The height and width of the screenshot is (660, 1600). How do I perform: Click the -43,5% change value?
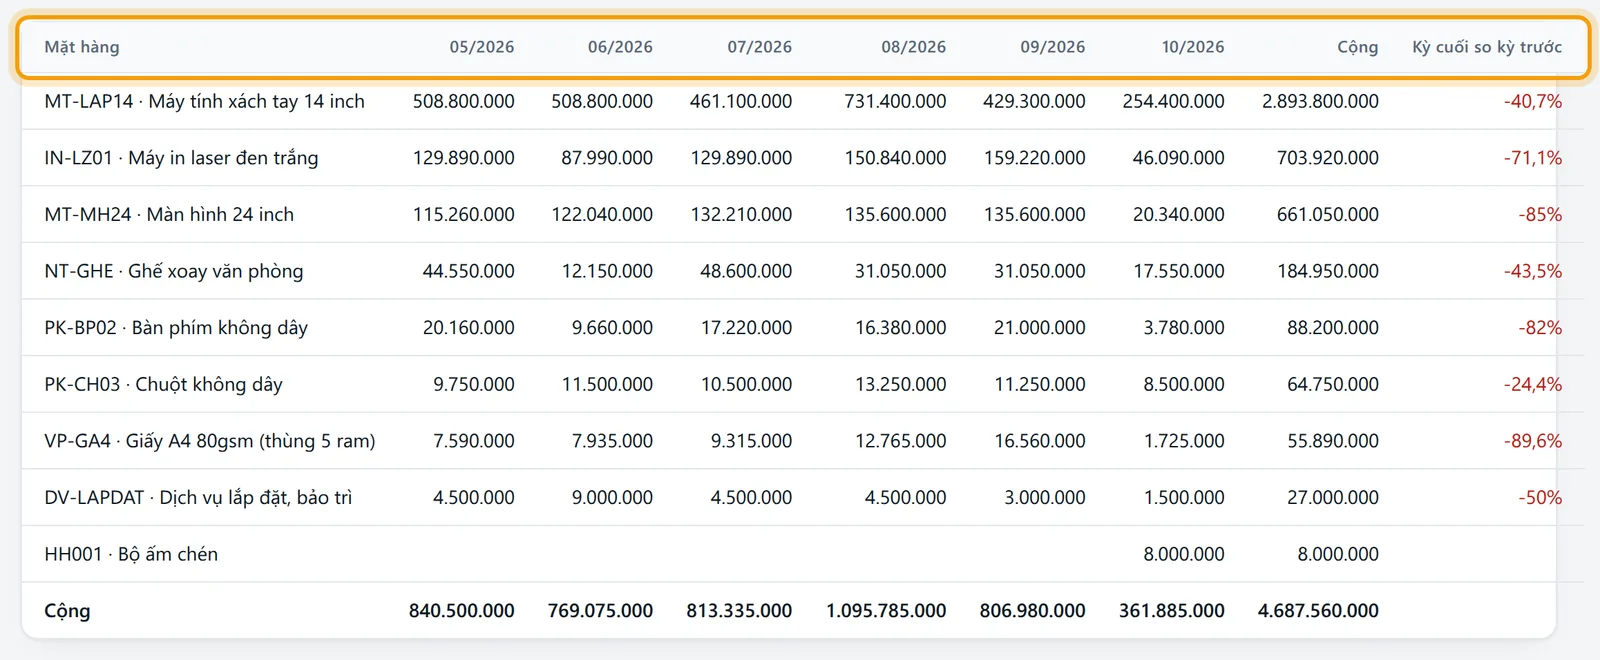(x=1533, y=271)
